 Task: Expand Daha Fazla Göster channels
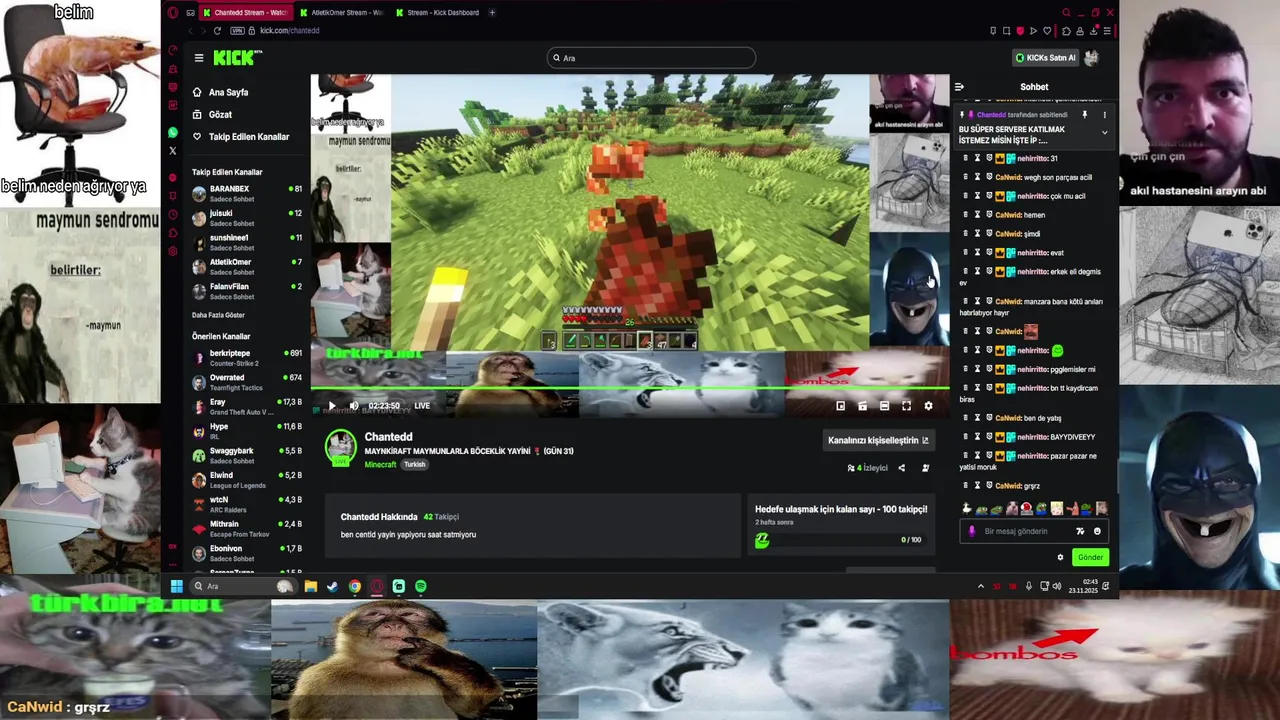pos(218,315)
